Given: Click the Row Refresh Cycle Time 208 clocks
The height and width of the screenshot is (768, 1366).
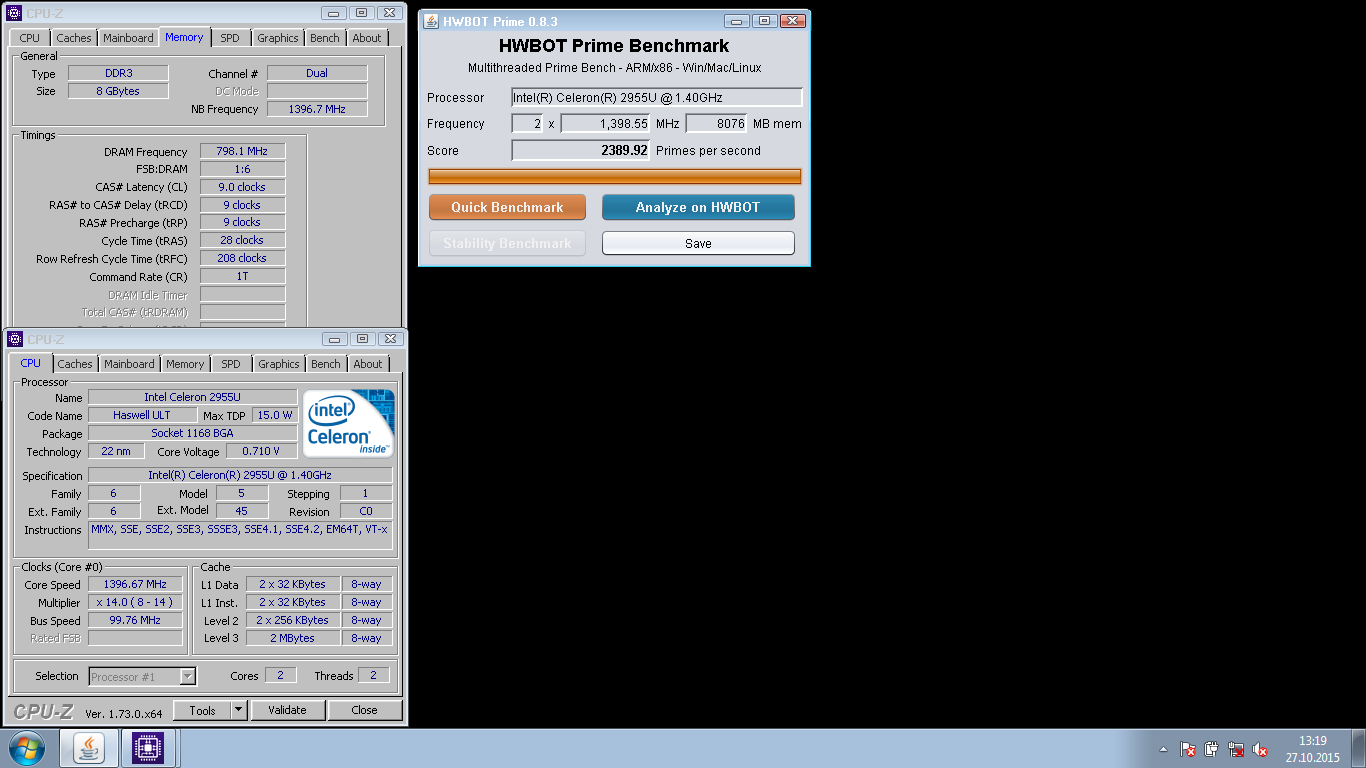Looking at the screenshot, I should coord(242,258).
